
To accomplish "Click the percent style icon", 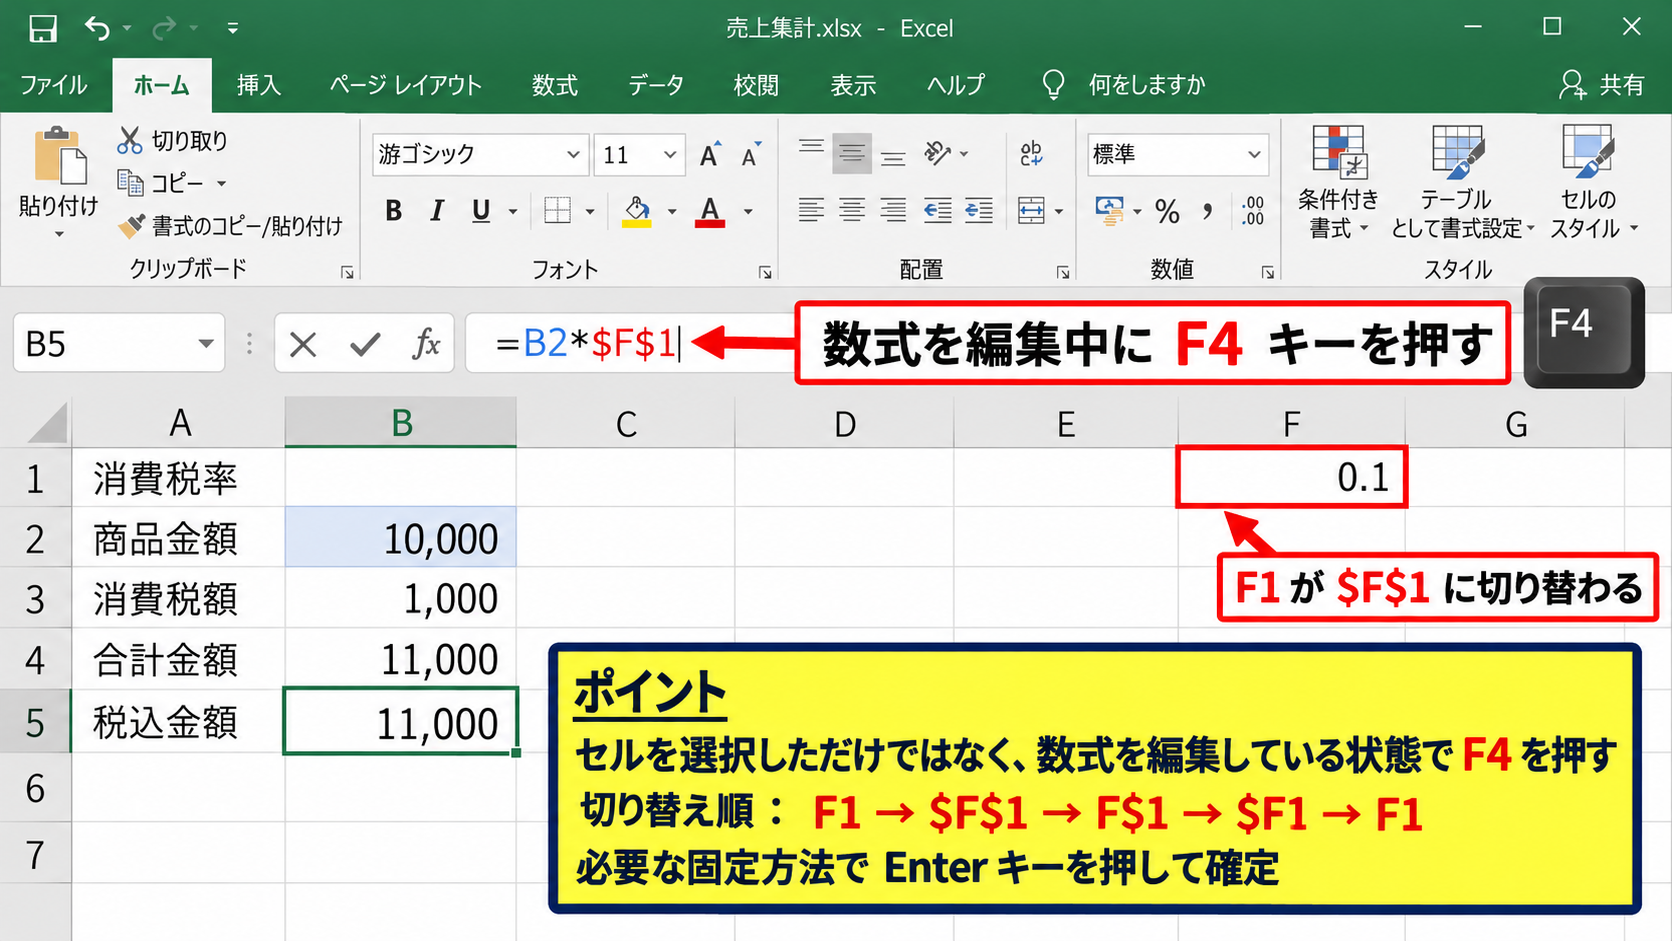I will (1167, 211).
